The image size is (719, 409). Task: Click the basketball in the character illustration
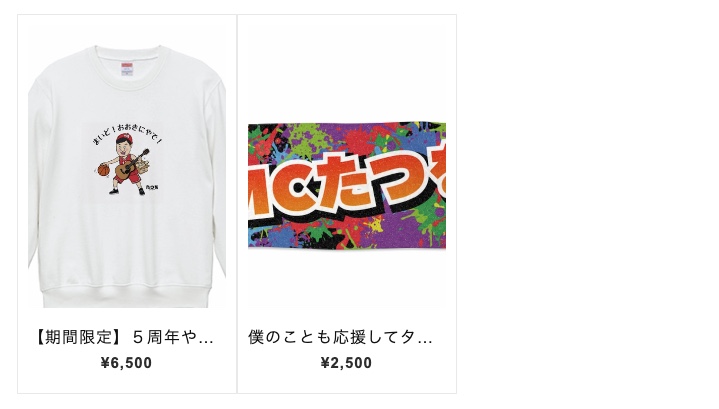tap(103, 170)
